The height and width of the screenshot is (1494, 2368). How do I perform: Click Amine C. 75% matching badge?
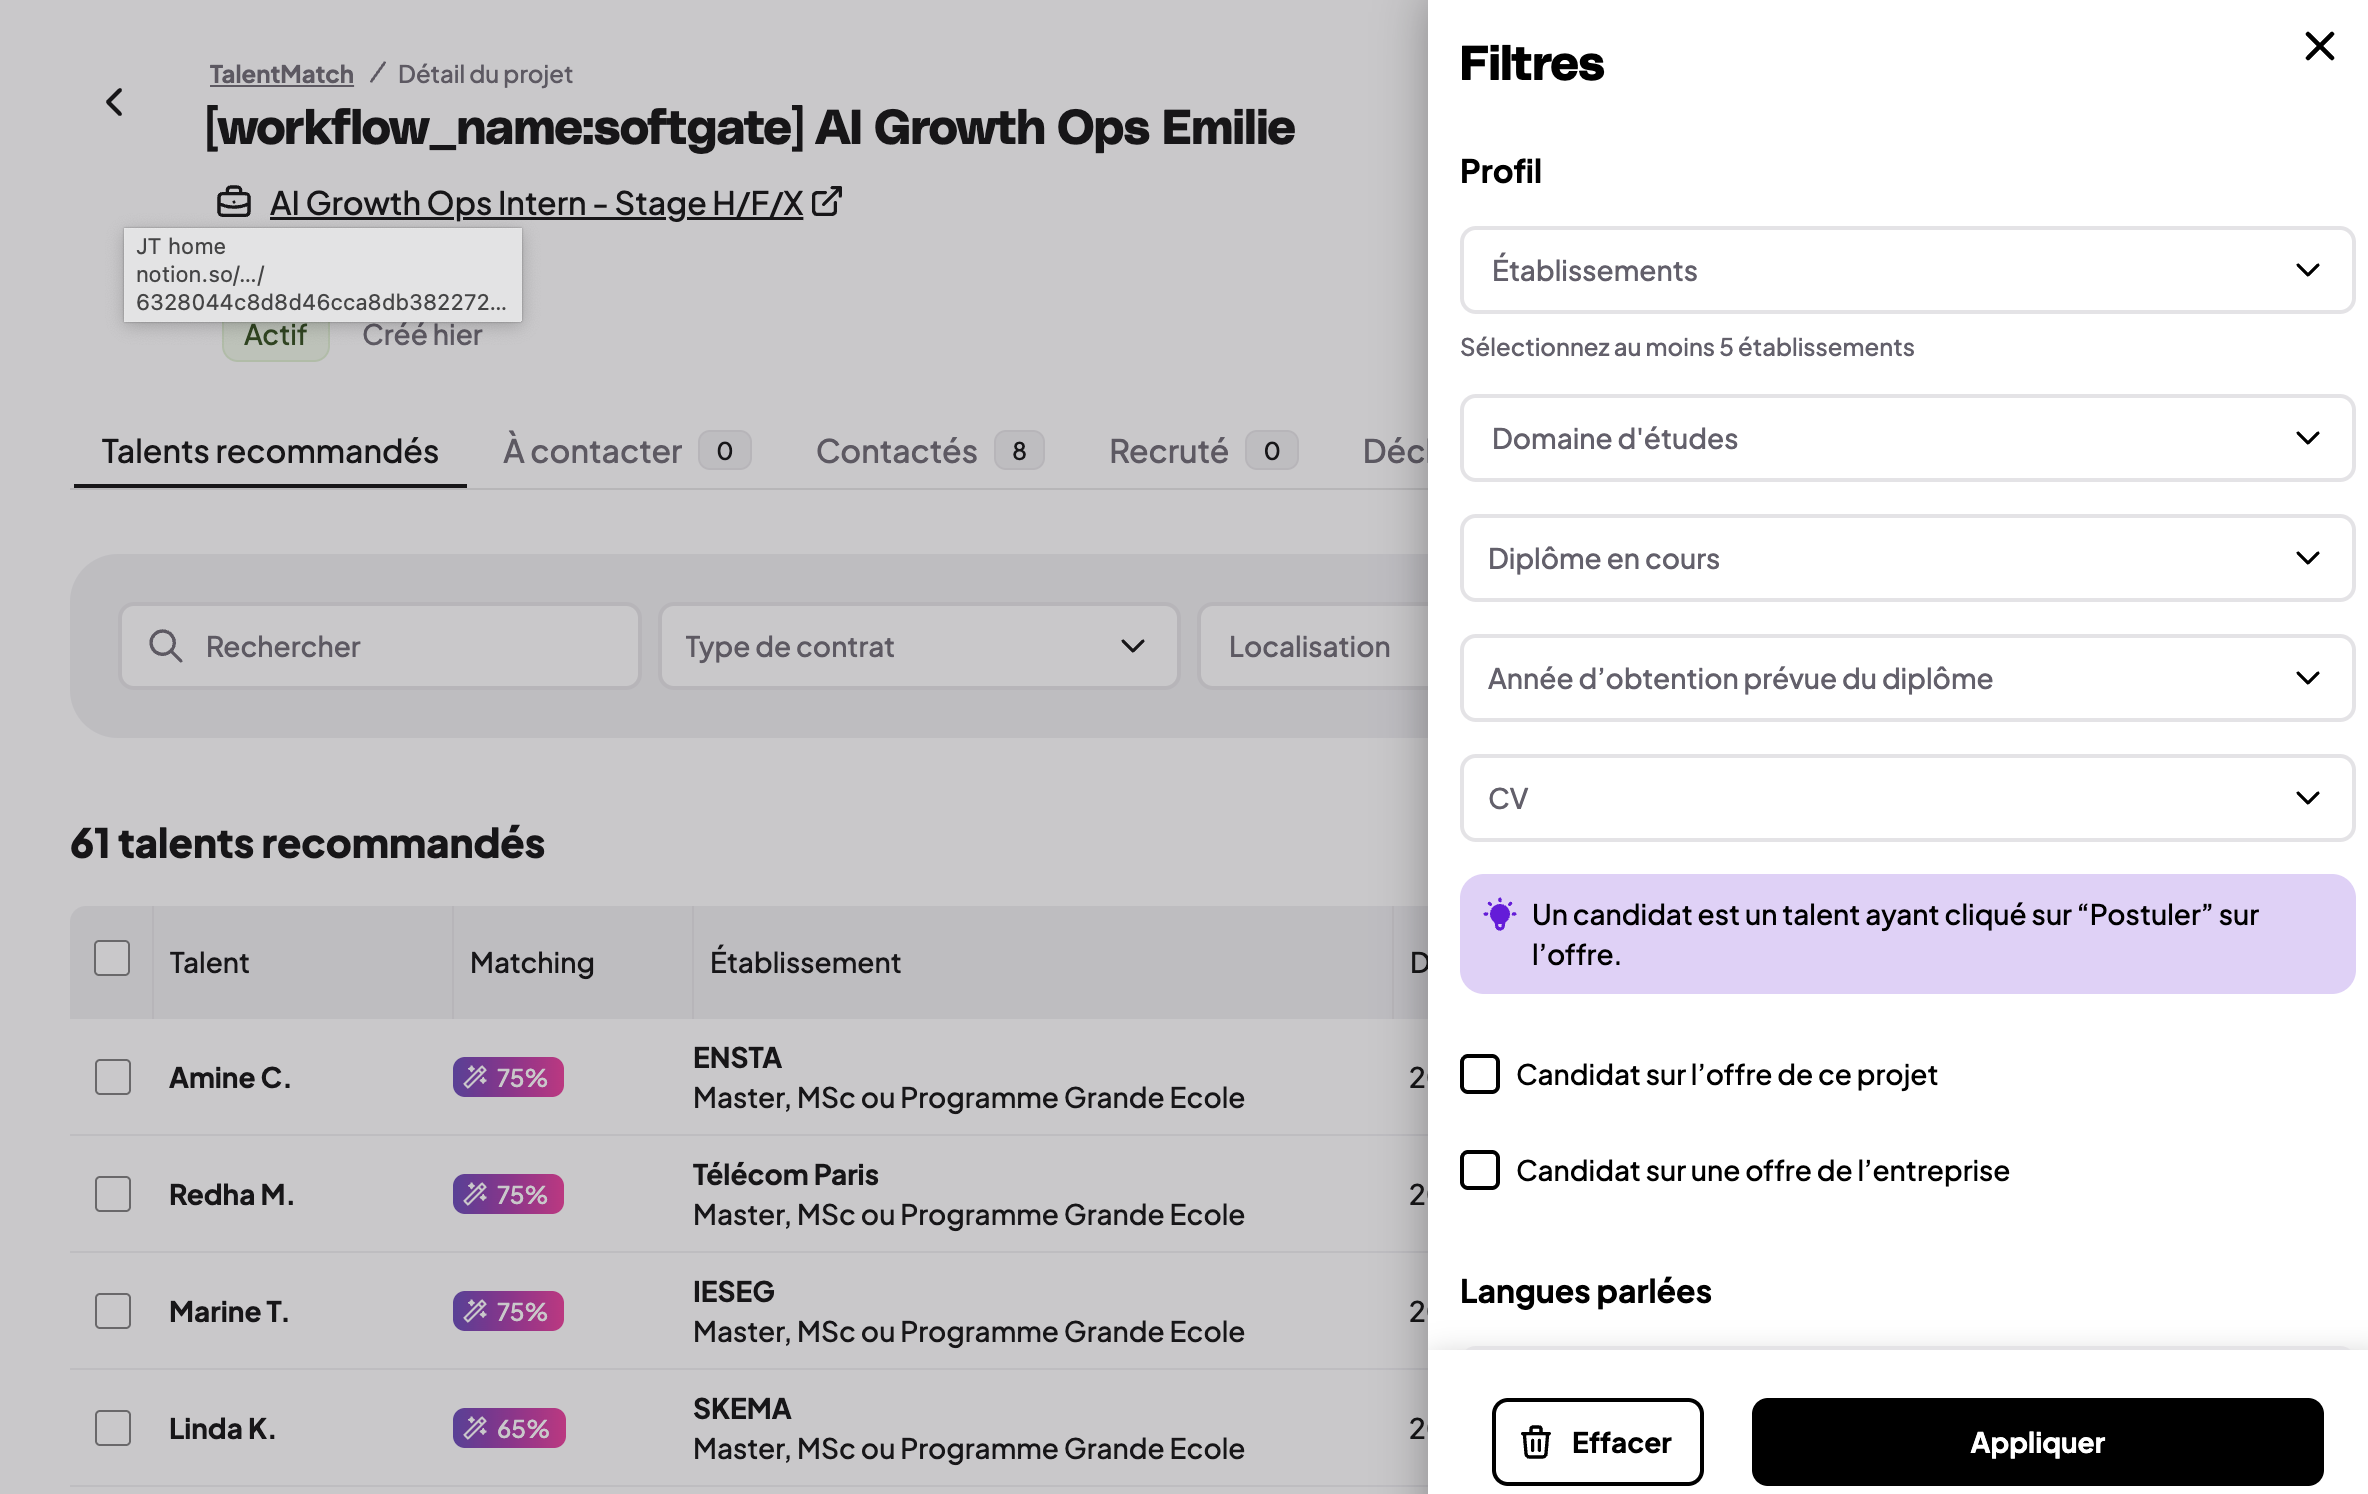(508, 1077)
